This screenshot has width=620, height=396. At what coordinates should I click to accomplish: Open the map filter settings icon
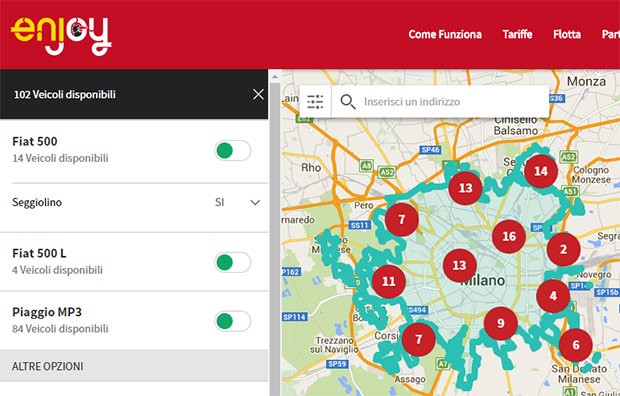coord(315,102)
